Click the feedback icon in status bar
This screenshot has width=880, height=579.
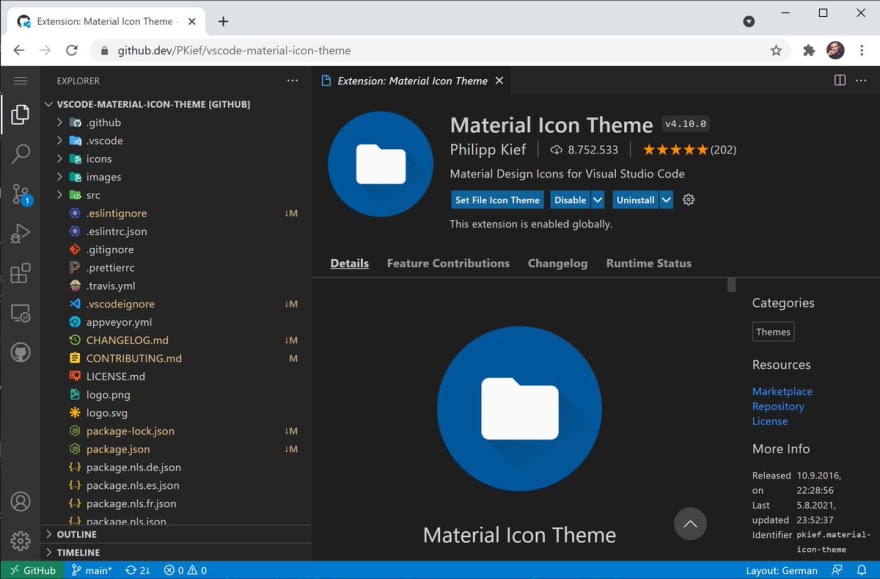(837, 570)
